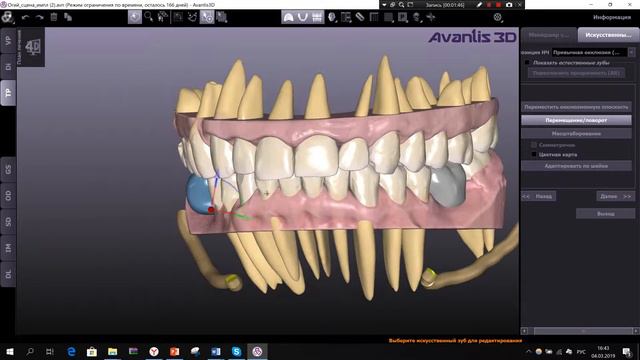Open the GS module tab on left sidebar
Image resolution: width=640 pixels, height=360 pixels.
(8, 169)
